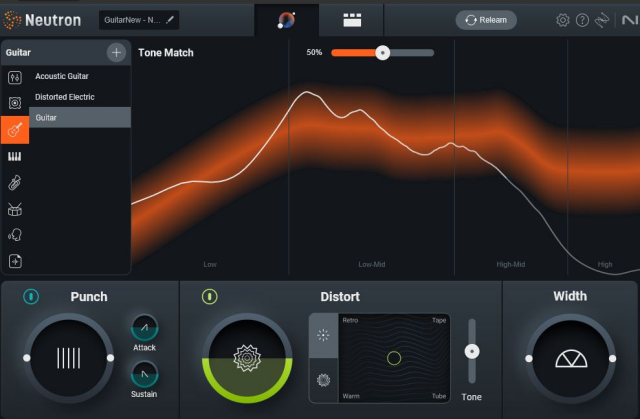640x419 pixels.
Task: Adjust the Tone vertical slider handle
Action: (472, 351)
